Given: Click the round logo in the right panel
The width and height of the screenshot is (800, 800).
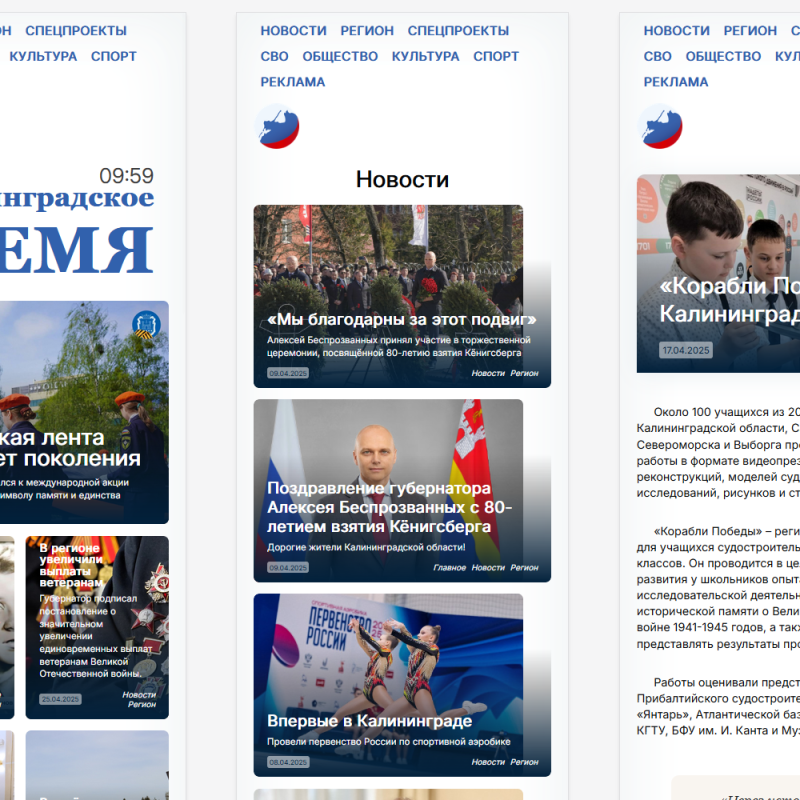Looking at the screenshot, I should pyautogui.click(x=660, y=127).
